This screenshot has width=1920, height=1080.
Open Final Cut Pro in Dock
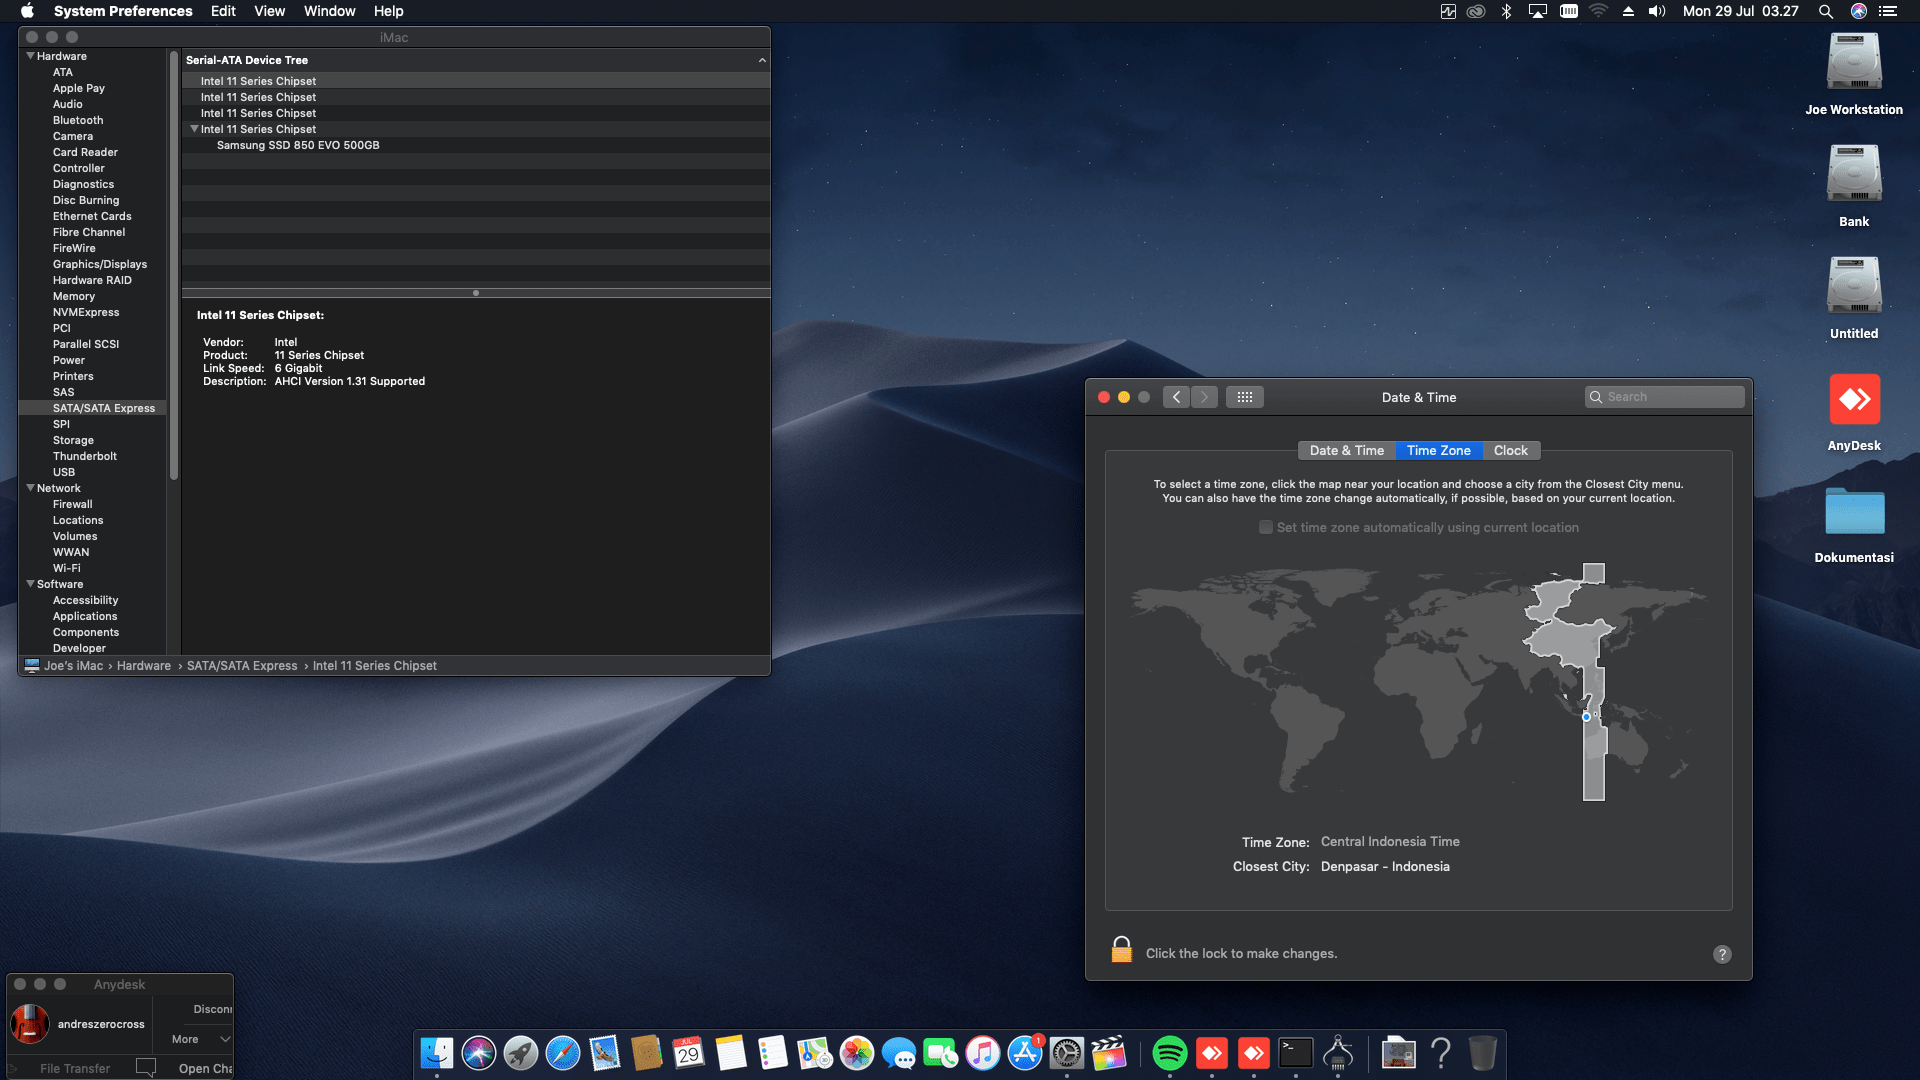point(1109,1053)
